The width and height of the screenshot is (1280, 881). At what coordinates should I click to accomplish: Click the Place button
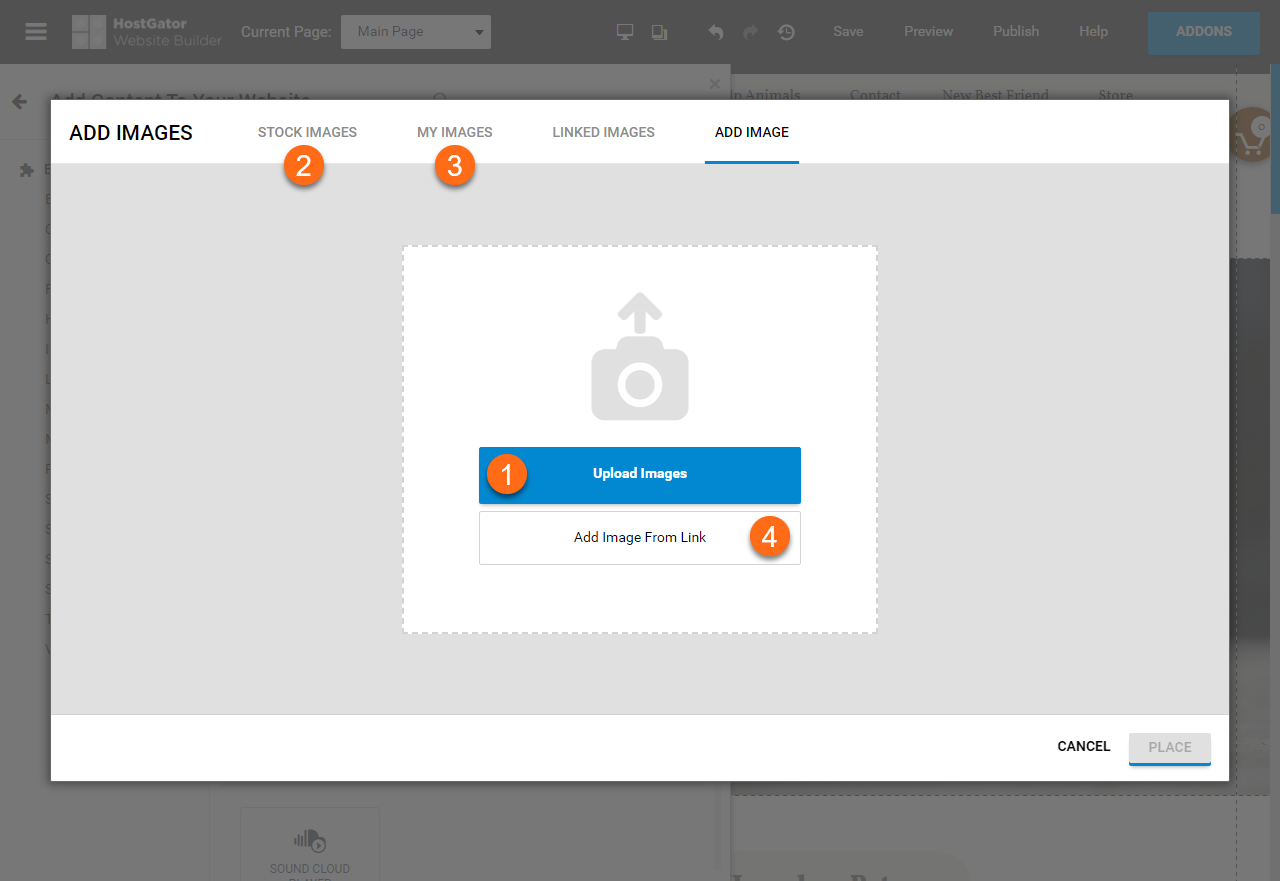1169,746
